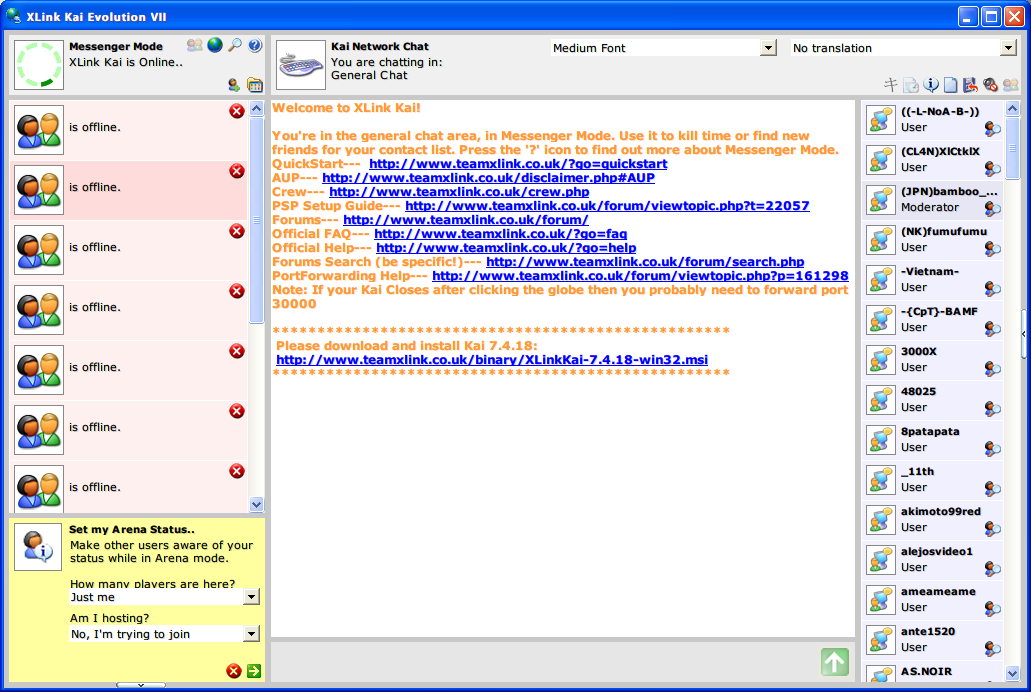Click greyed contacts icon beside Messenger Mode
The width and height of the screenshot is (1031, 692).
click(195, 45)
